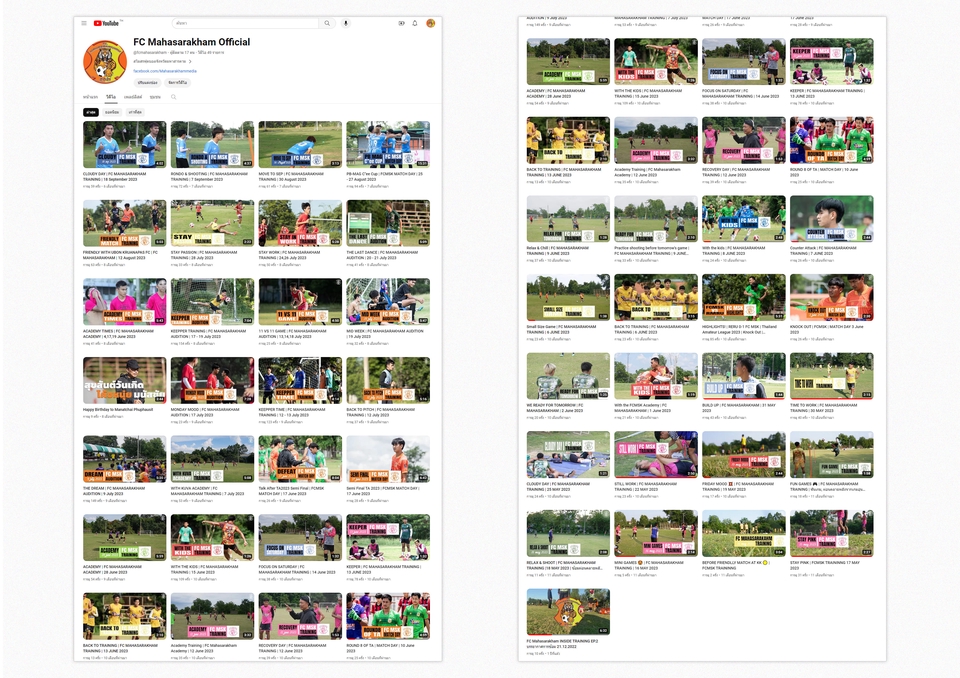Open MID WEEK audition 19 July thumbnail
Screen dimensions: 960x678
(388, 302)
